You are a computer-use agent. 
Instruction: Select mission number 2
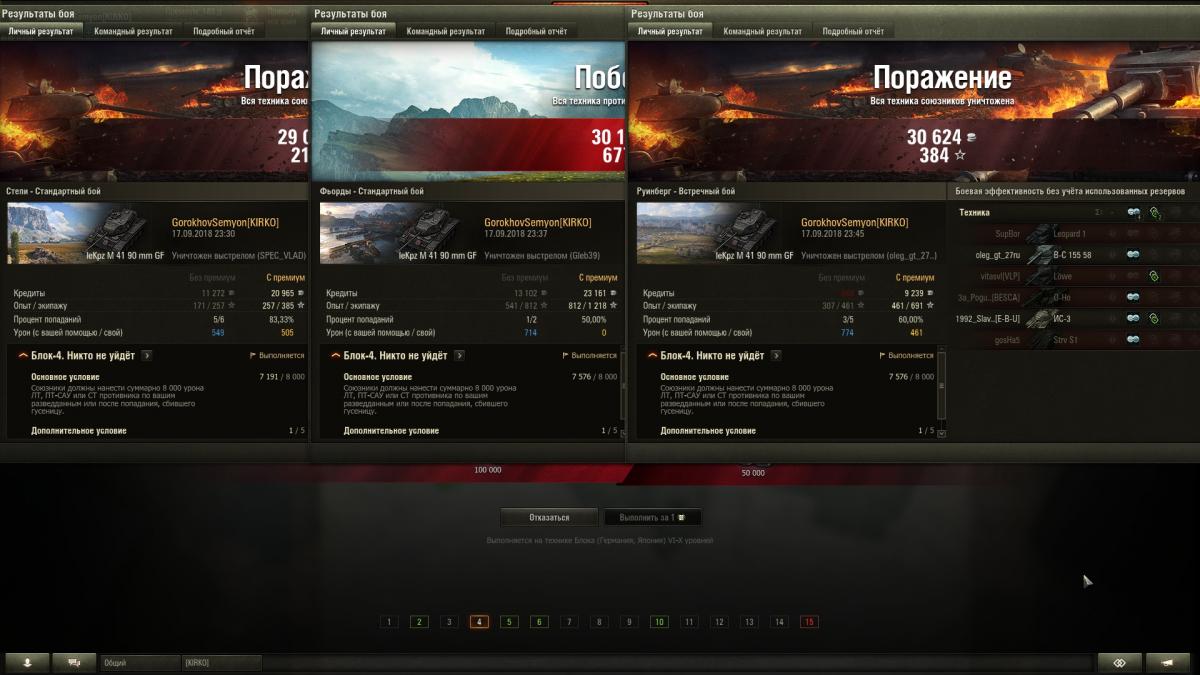(x=419, y=622)
